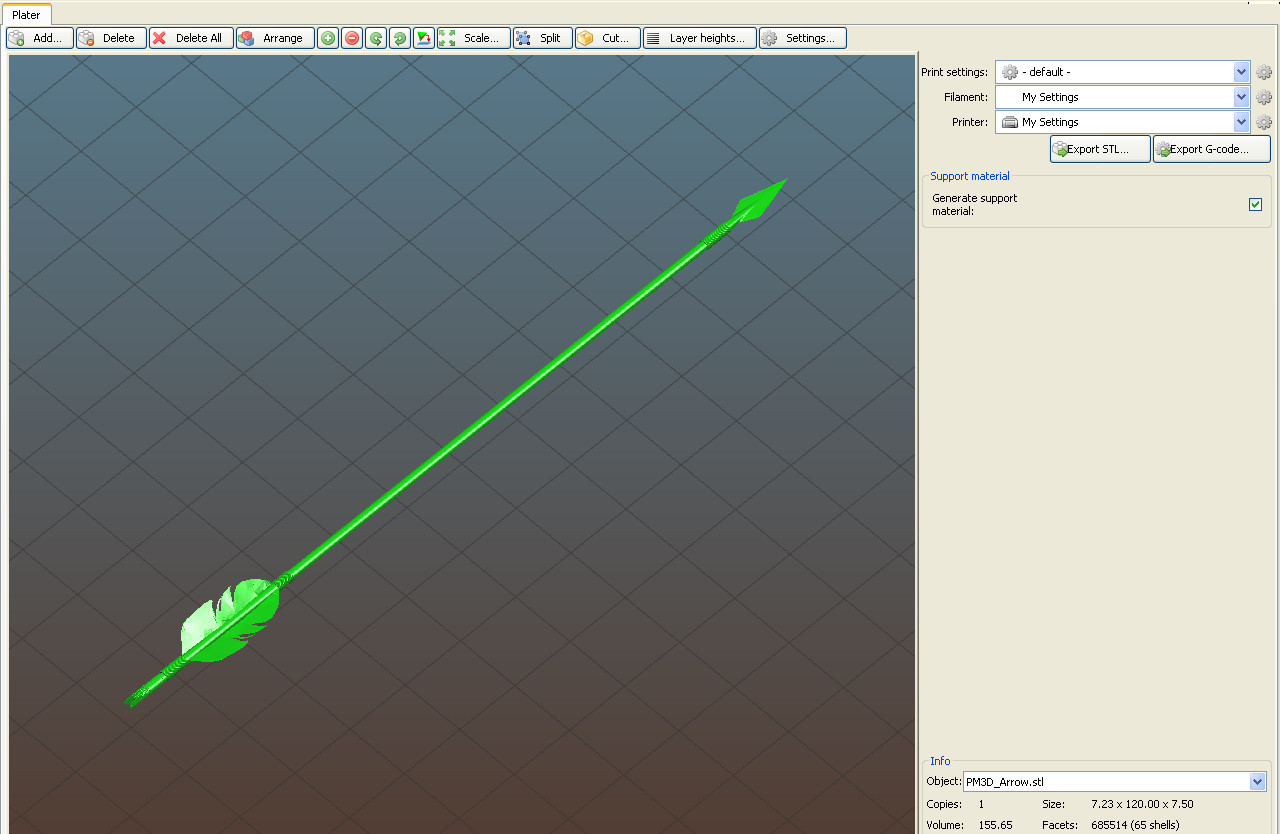Click the Export G-code button
This screenshot has height=834, width=1280.
pos(1211,148)
